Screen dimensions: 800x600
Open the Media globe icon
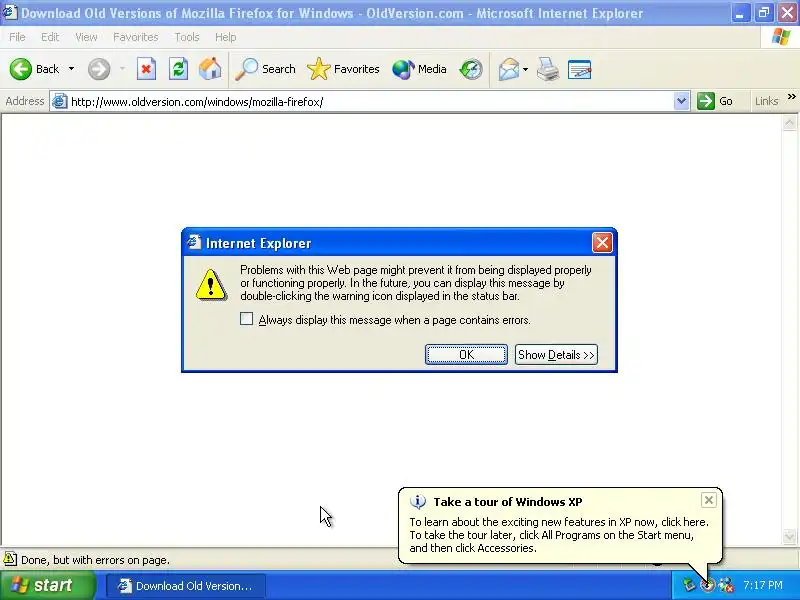tap(403, 69)
